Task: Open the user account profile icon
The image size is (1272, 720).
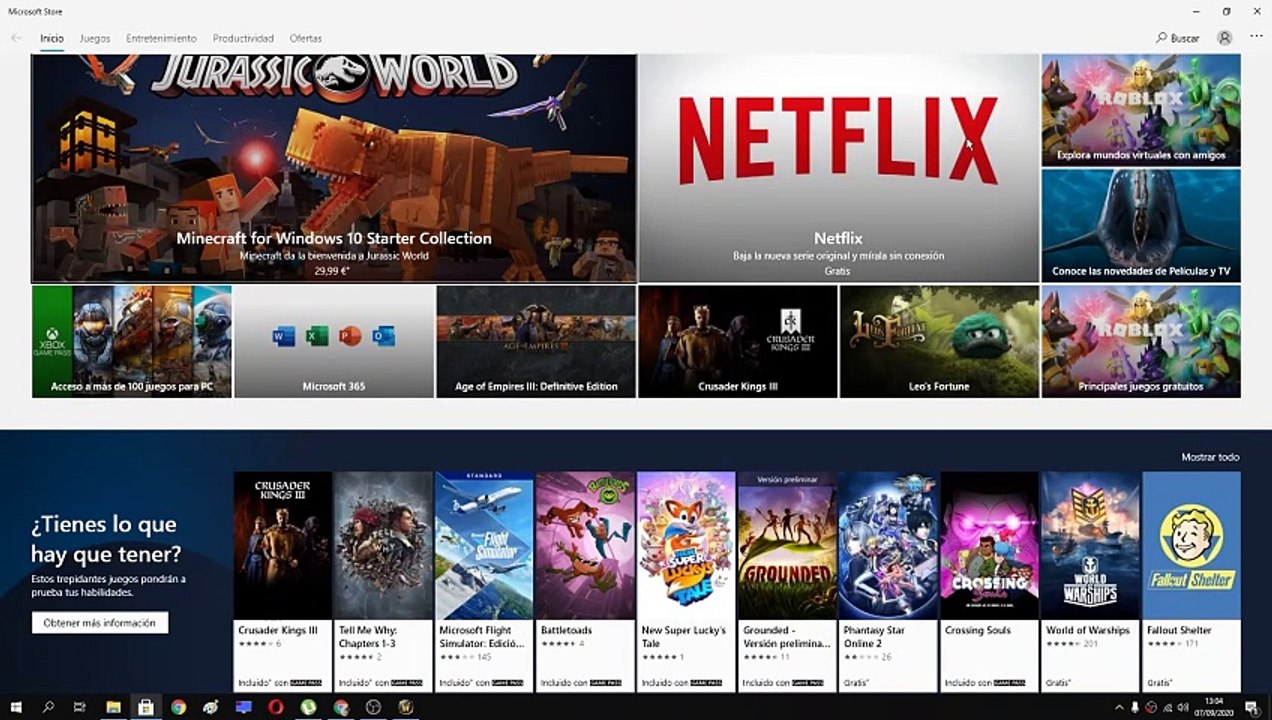Action: 1225,38
